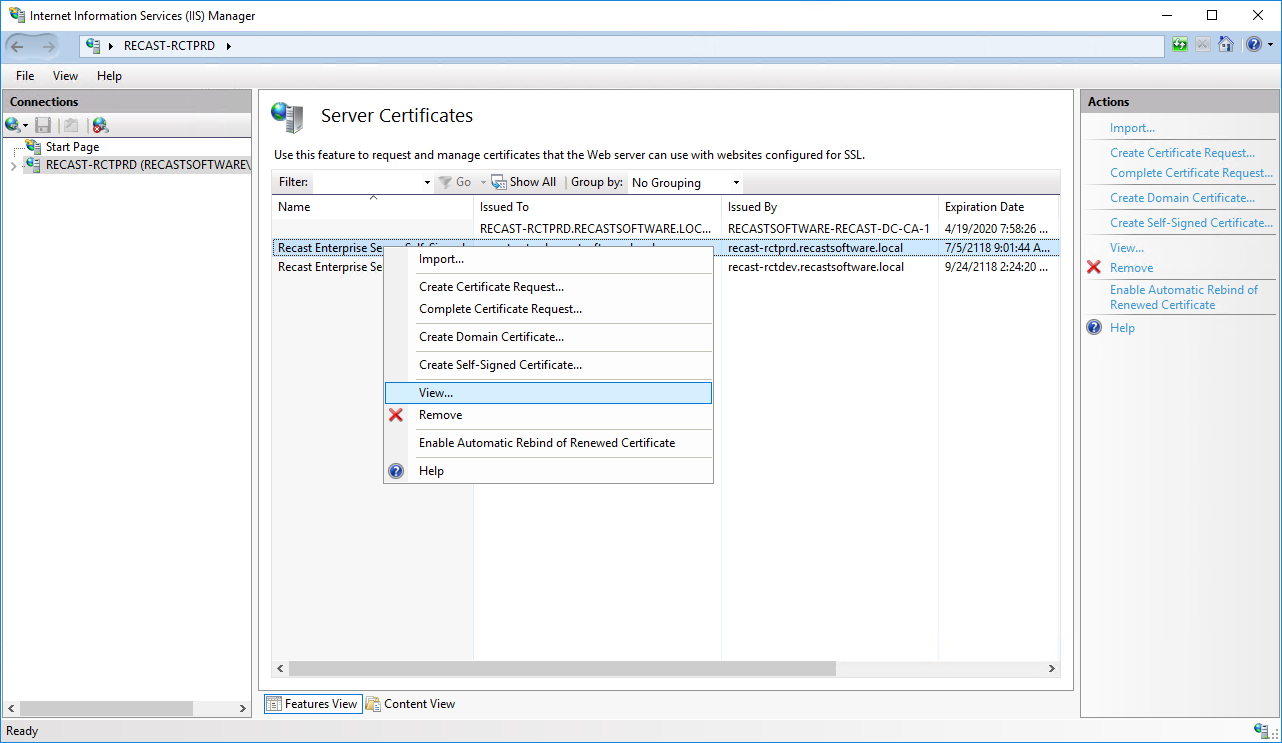Click the Up folder icon in Connections toolbar
The width and height of the screenshot is (1282, 743).
(71, 125)
